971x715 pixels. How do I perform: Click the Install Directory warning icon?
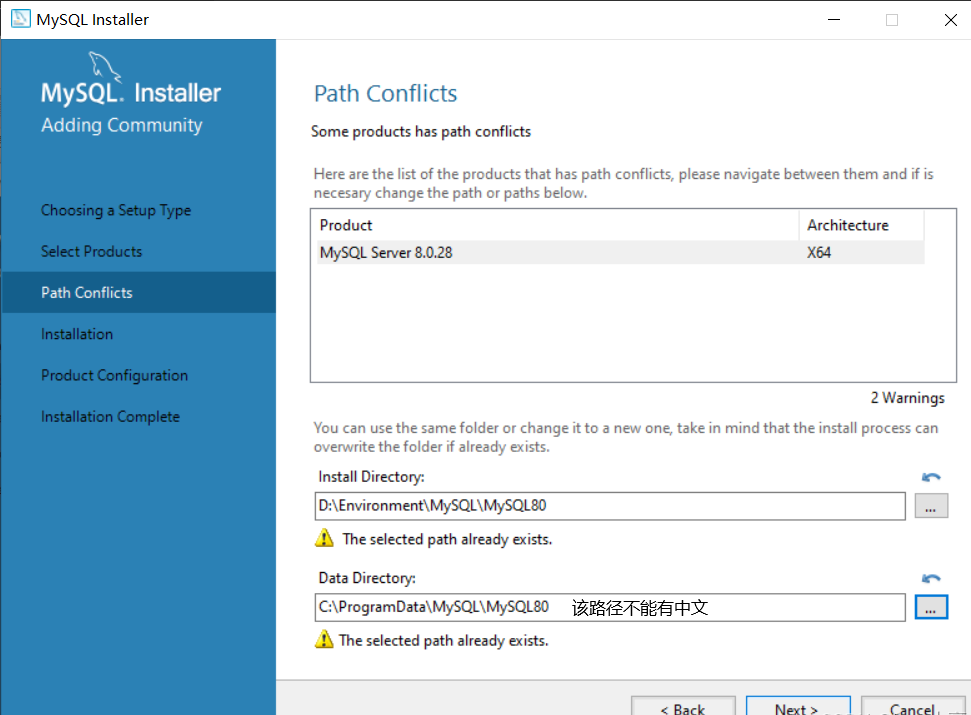click(x=324, y=539)
